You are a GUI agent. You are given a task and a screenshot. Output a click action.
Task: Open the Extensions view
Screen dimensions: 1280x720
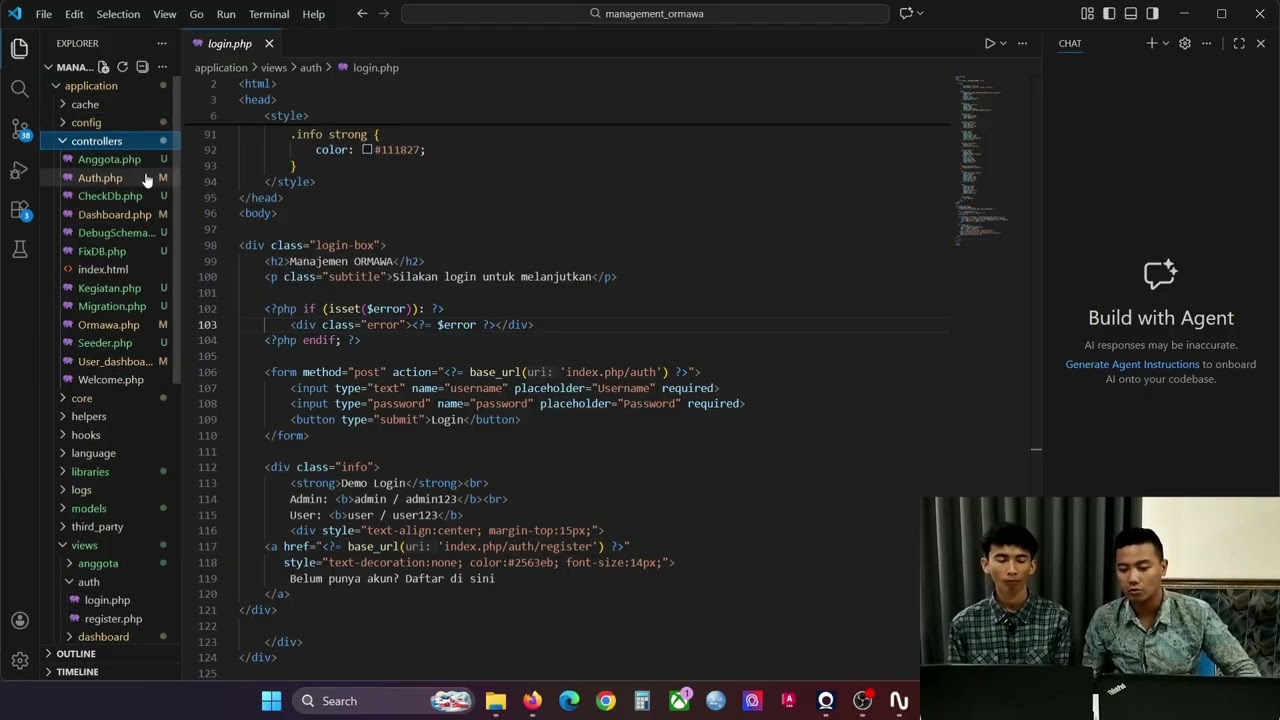pyautogui.click(x=19, y=210)
